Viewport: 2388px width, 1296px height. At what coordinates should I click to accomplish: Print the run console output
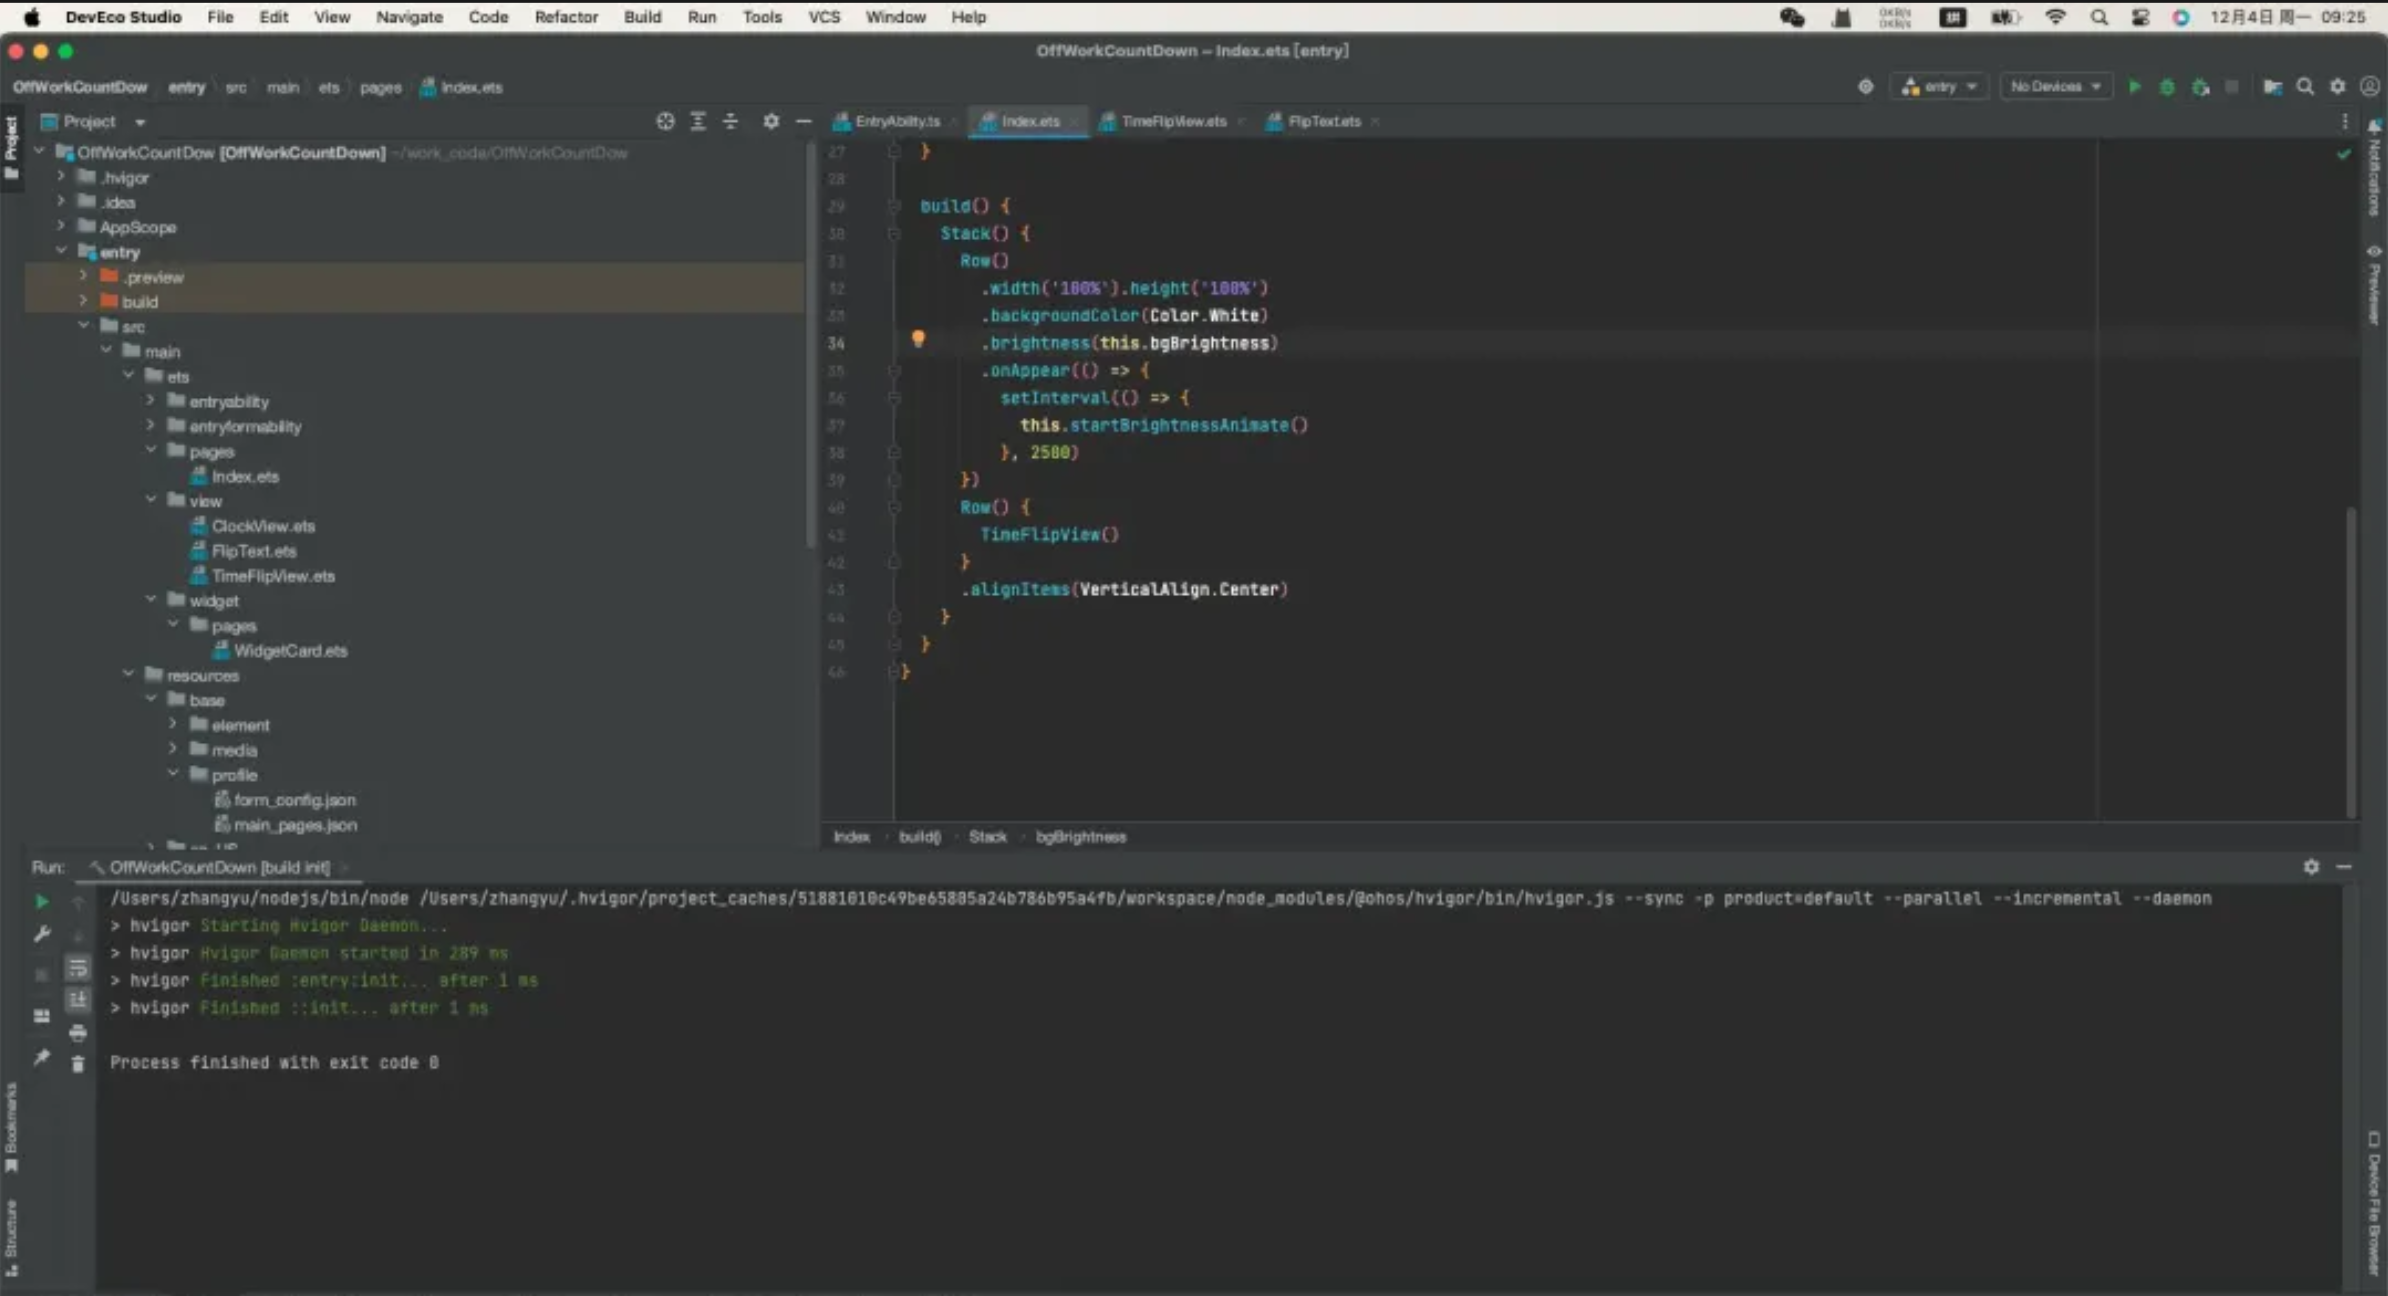pos(78,1032)
